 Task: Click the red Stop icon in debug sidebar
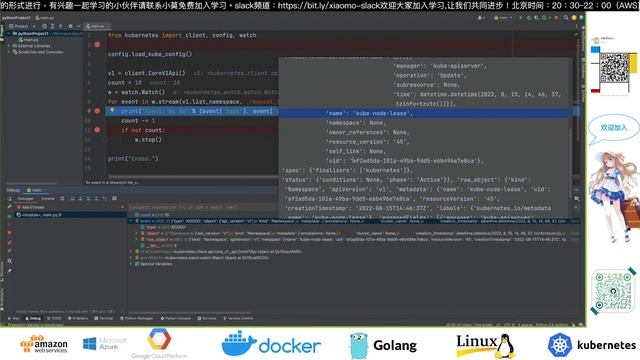[x=10, y=232]
